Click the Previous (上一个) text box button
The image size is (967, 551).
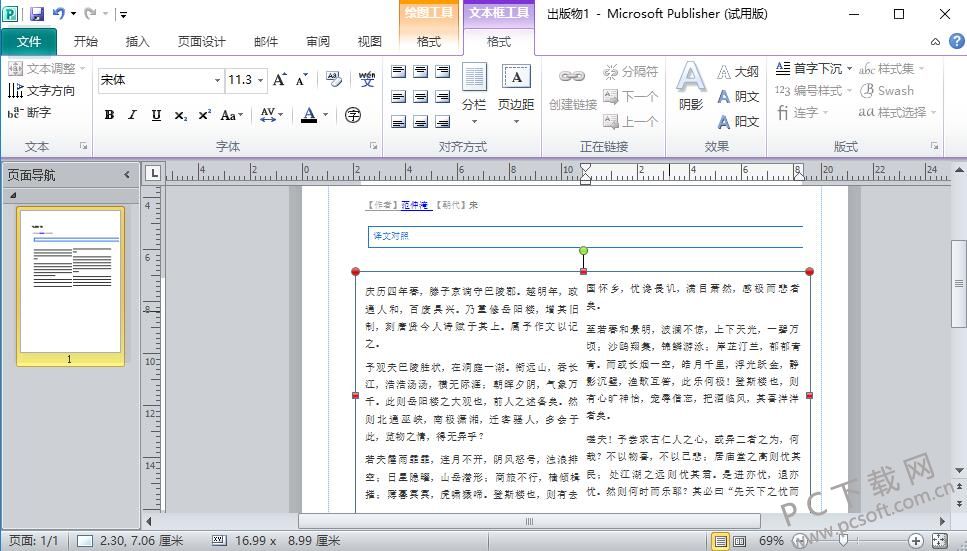pos(630,121)
